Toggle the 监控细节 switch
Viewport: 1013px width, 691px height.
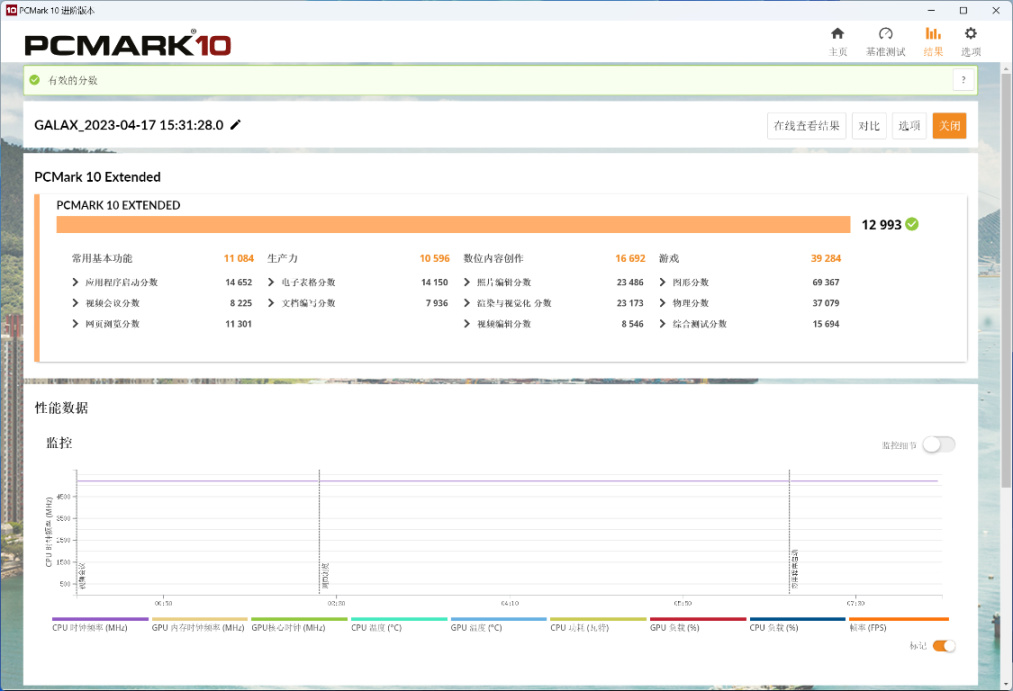click(939, 444)
